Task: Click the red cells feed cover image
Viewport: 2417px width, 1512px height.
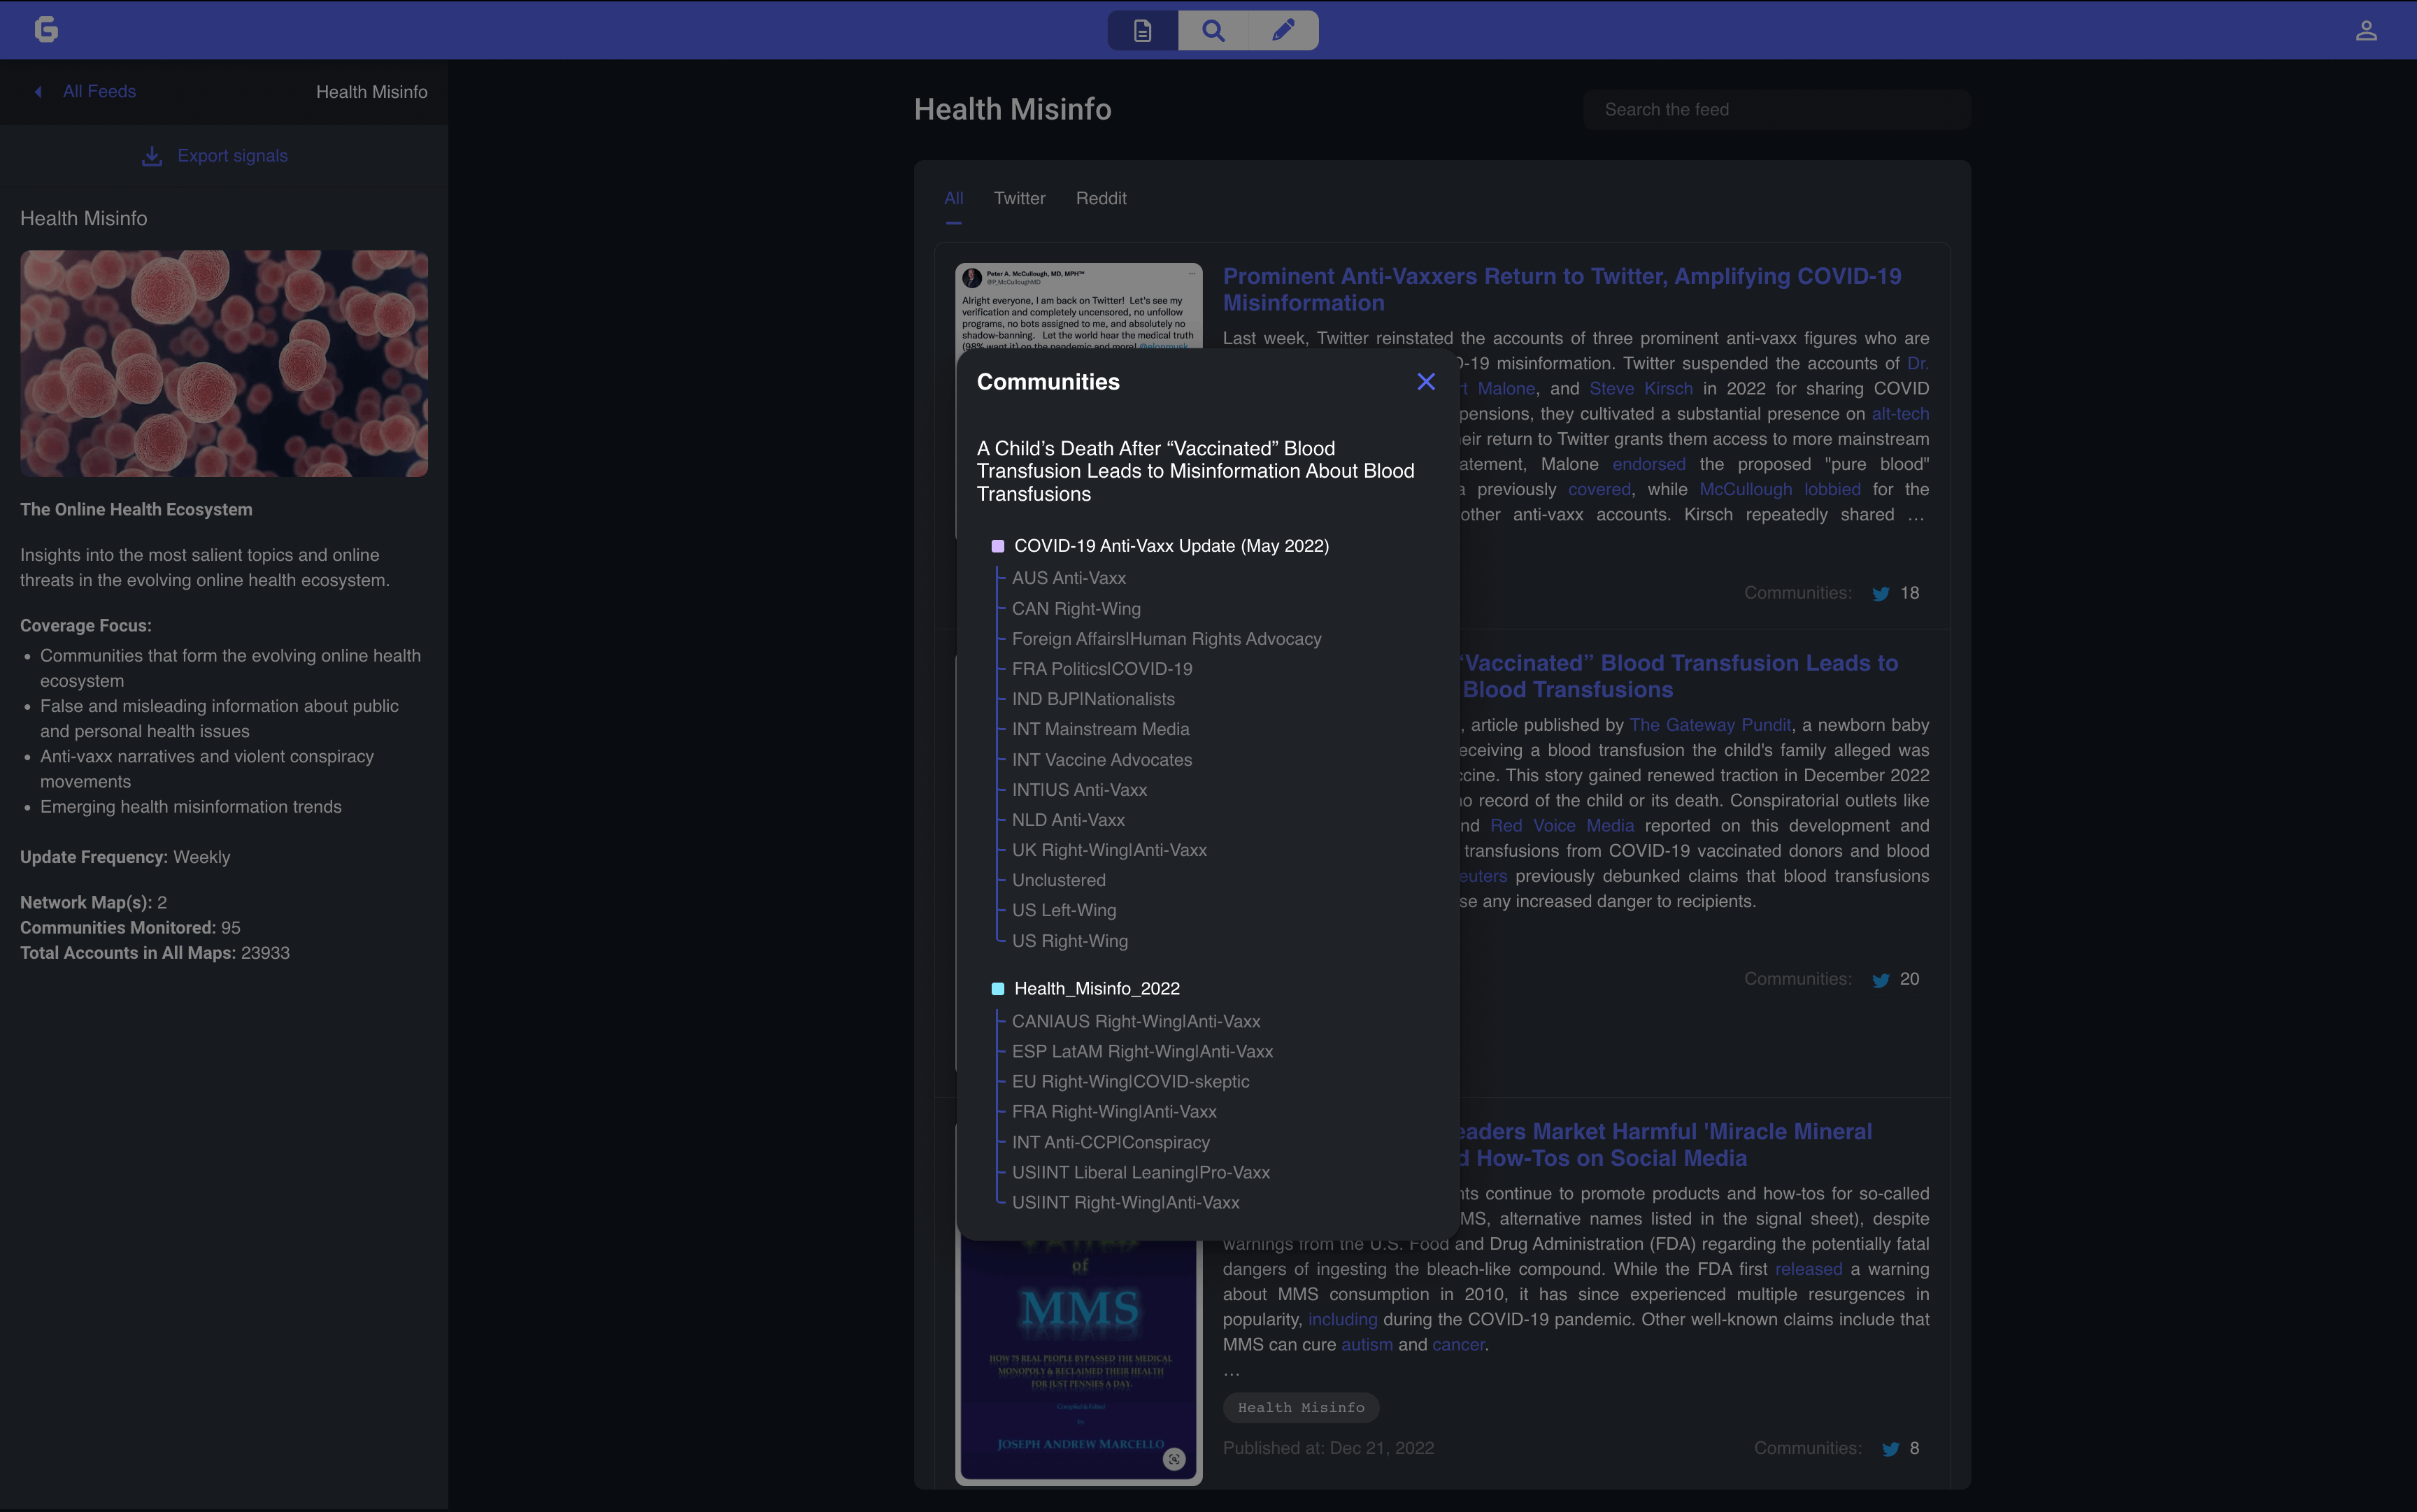Action: [224, 363]
